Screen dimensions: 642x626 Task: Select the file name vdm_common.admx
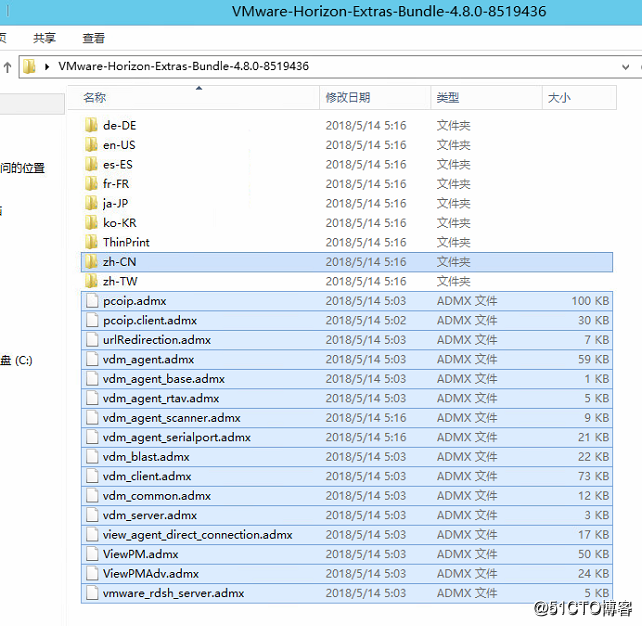pos(157,496)
